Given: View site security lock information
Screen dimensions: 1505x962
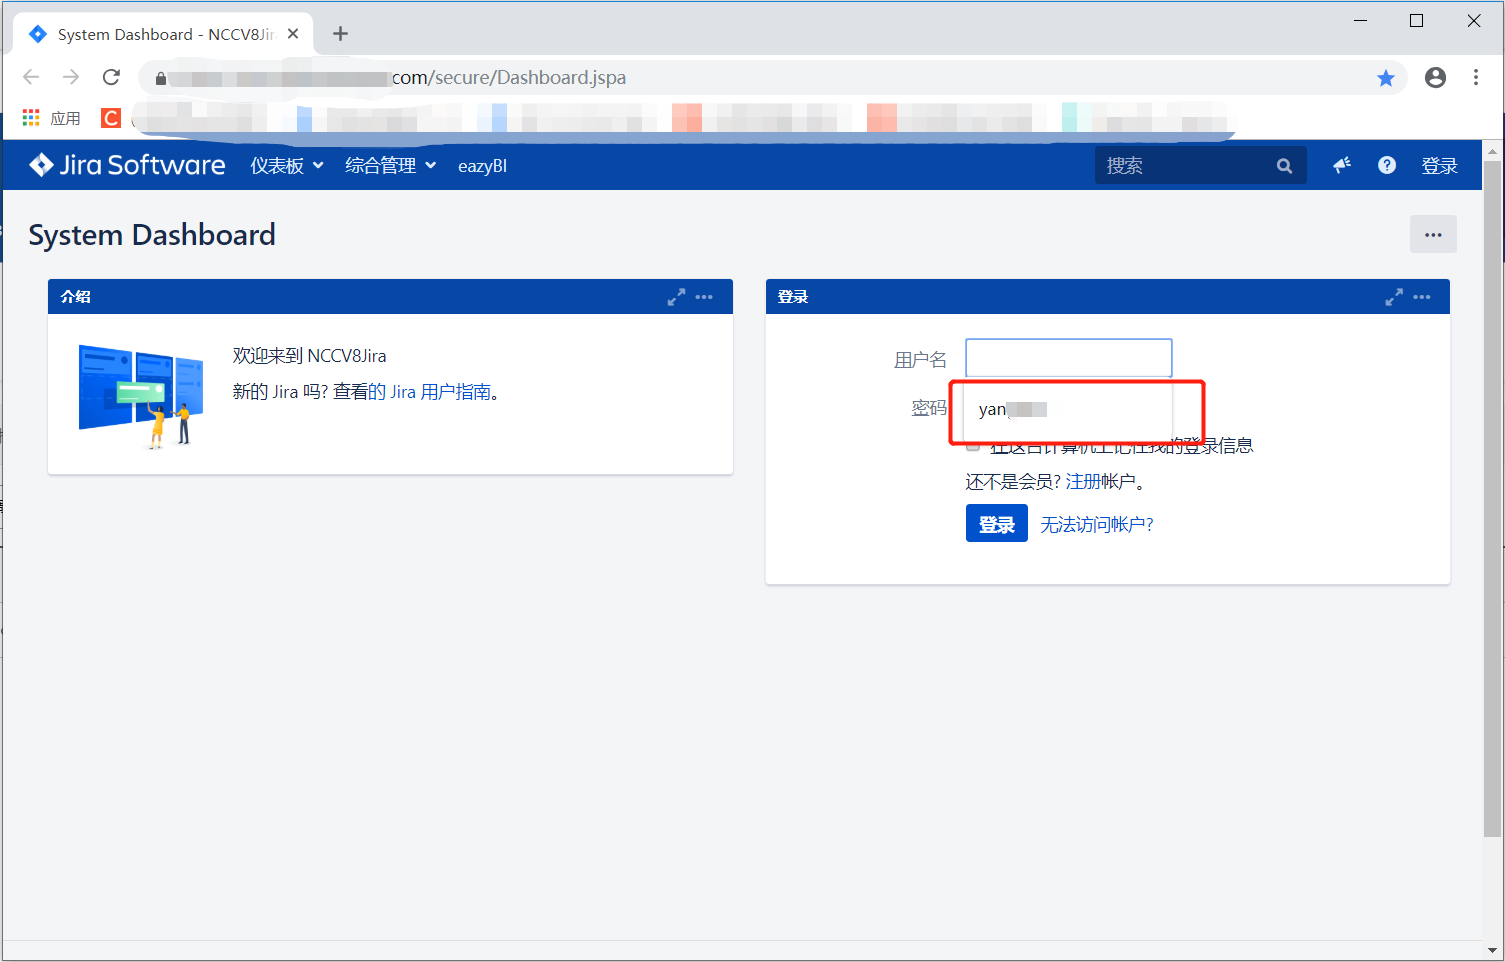Looking at the screenshot, I should point(160,78).
